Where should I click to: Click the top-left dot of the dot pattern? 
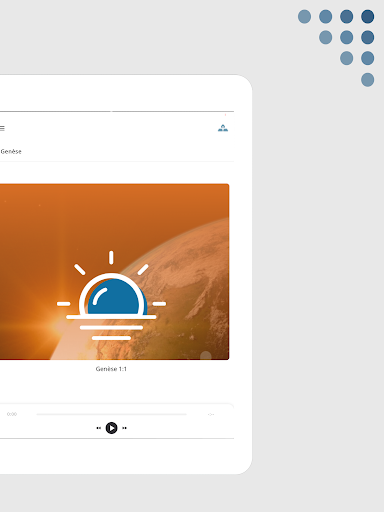pos(304,16)
